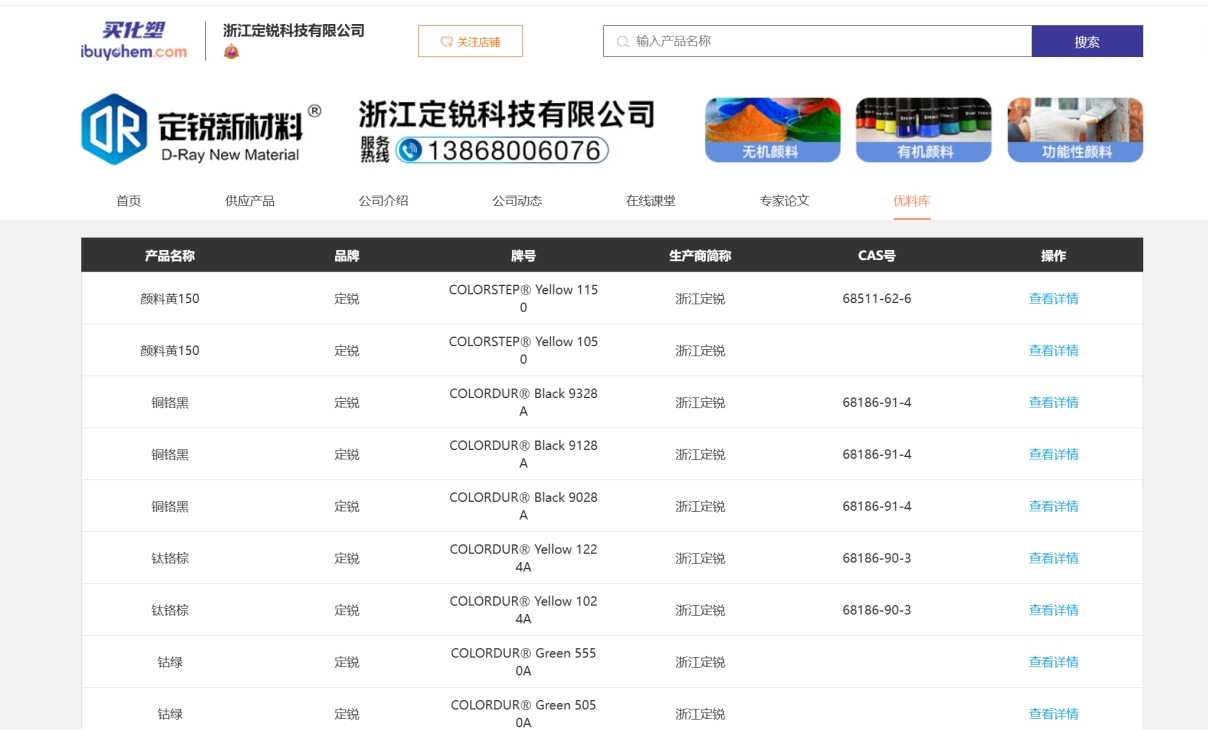Click the COLORDUR® Black 9128A grade cell

click(x=523, y=454)
